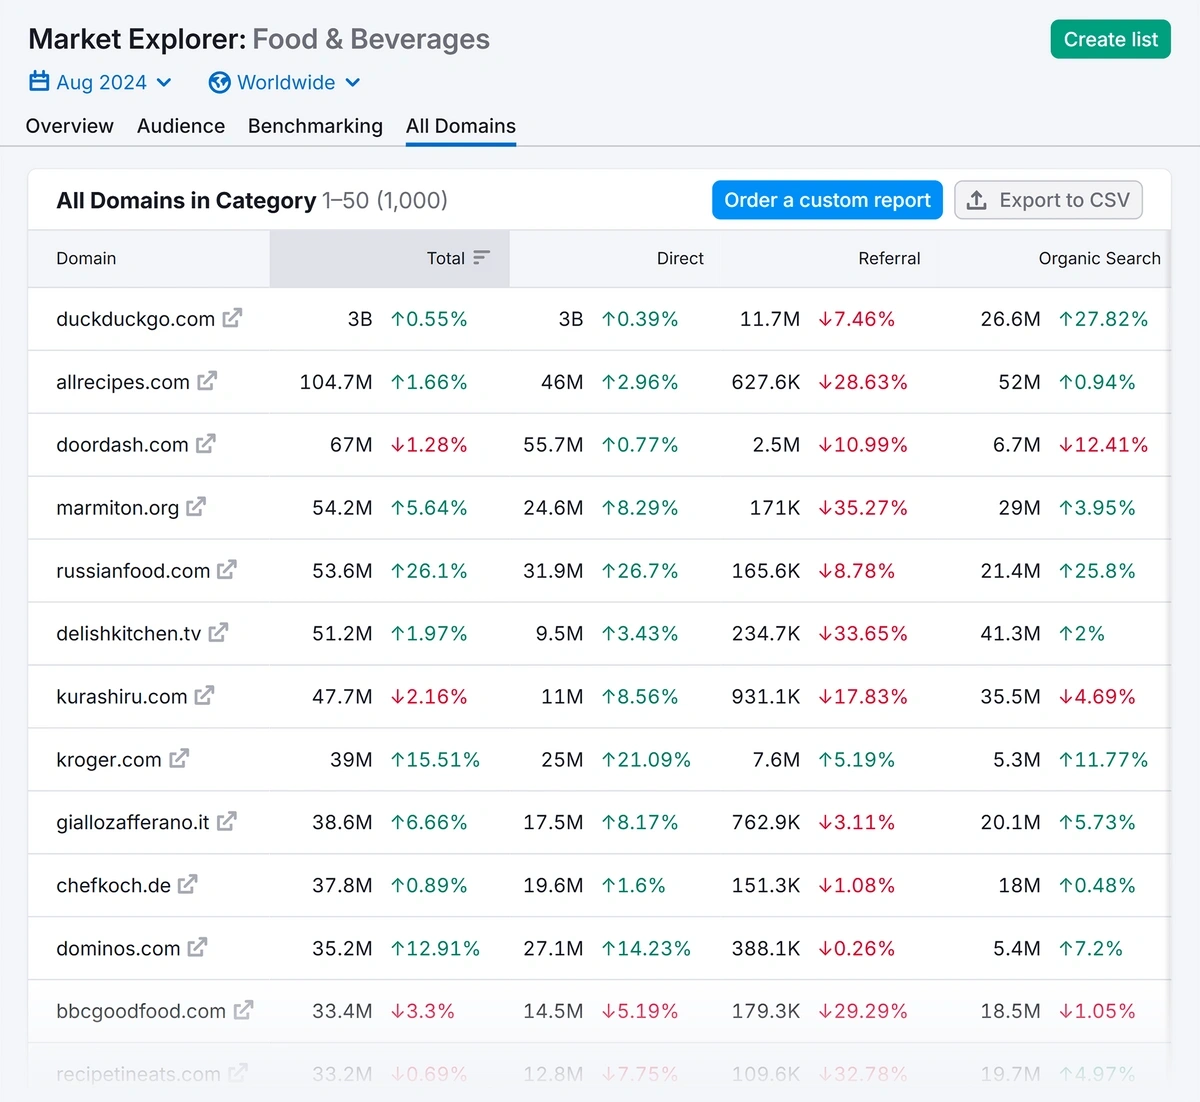The height and width of the screenshot is (1102, 1200).
Task: Click the kurashiru.com domain name
Action: (121, 697)
